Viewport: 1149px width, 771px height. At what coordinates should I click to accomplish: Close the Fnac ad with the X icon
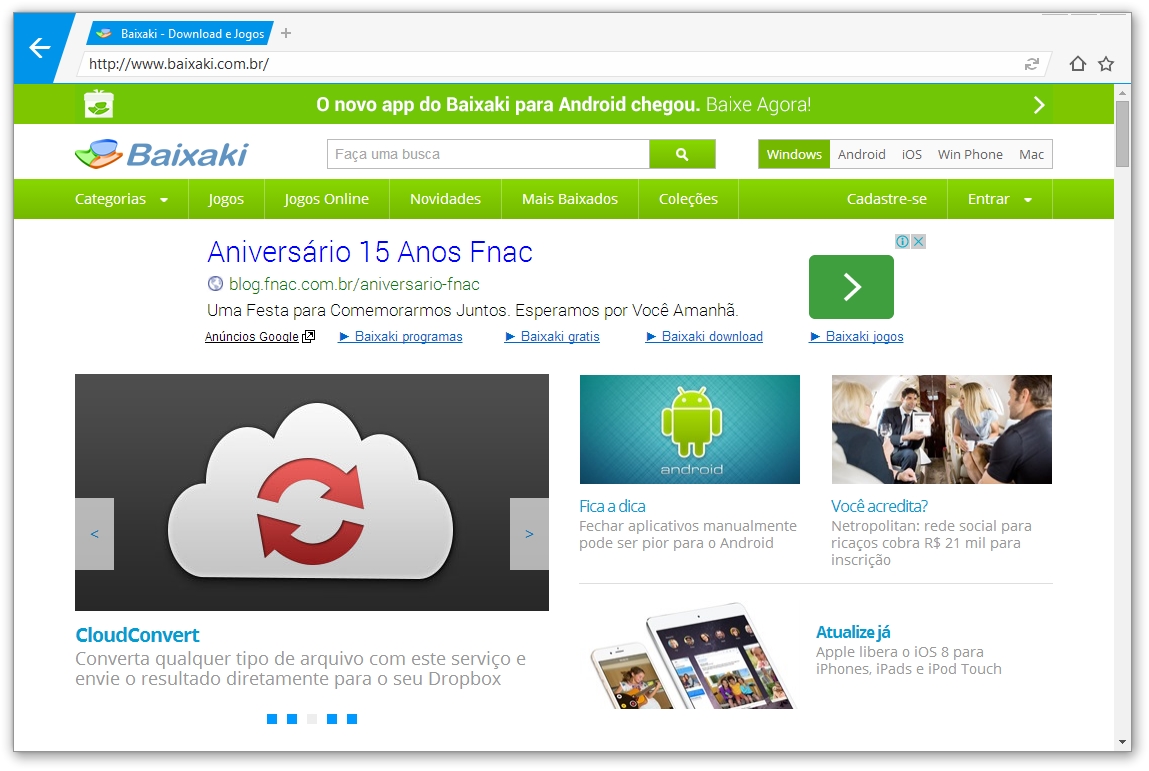click(918, 241)
